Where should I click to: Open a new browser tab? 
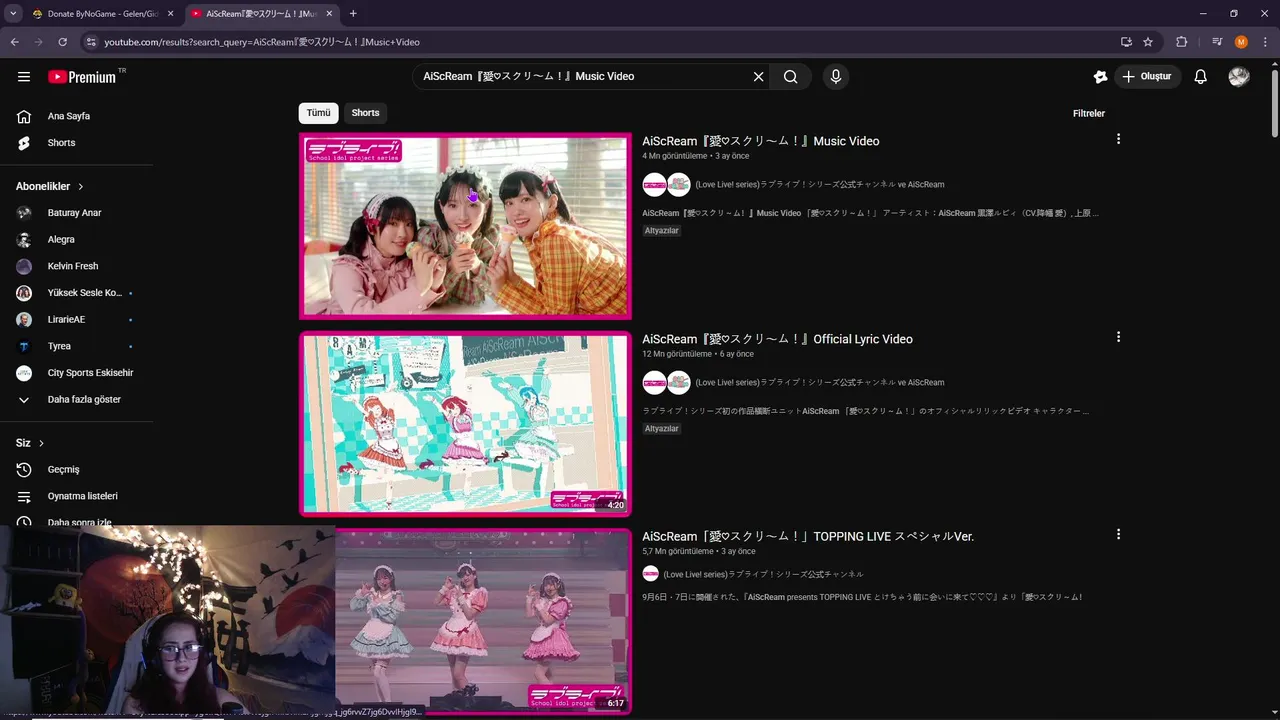click(353, 14)
